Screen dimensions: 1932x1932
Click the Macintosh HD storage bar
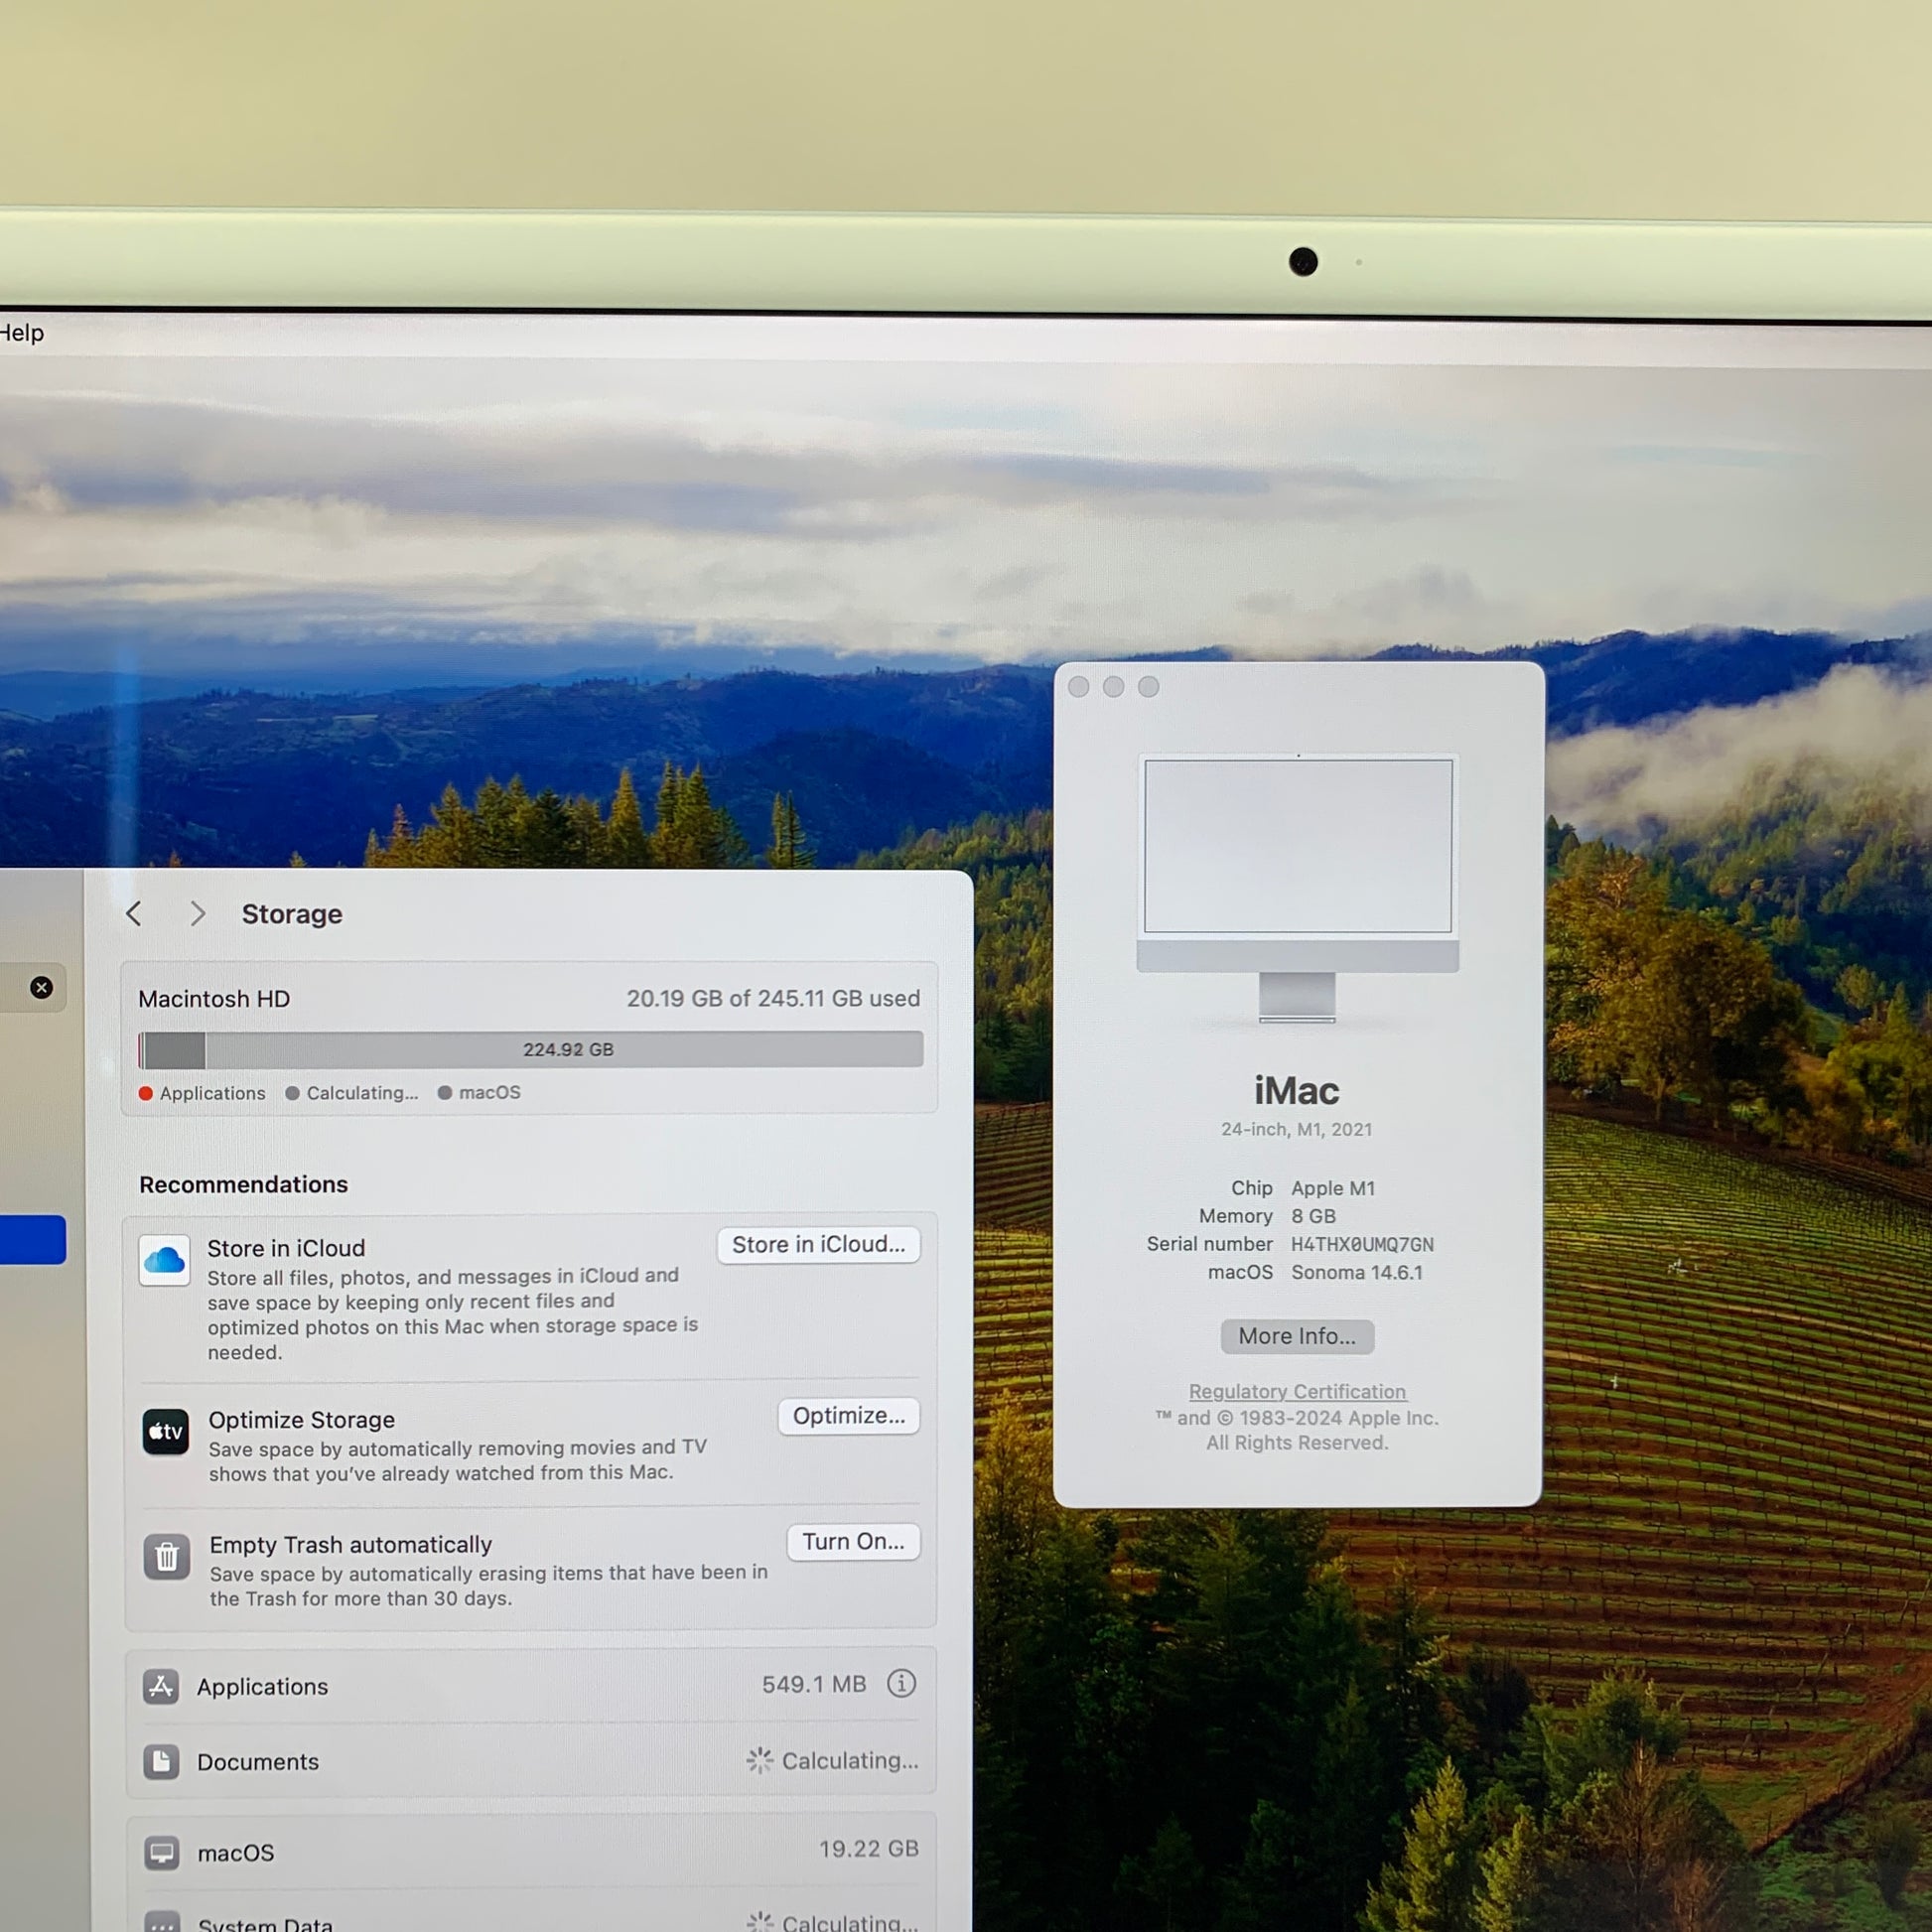(x=530, y=1049)
